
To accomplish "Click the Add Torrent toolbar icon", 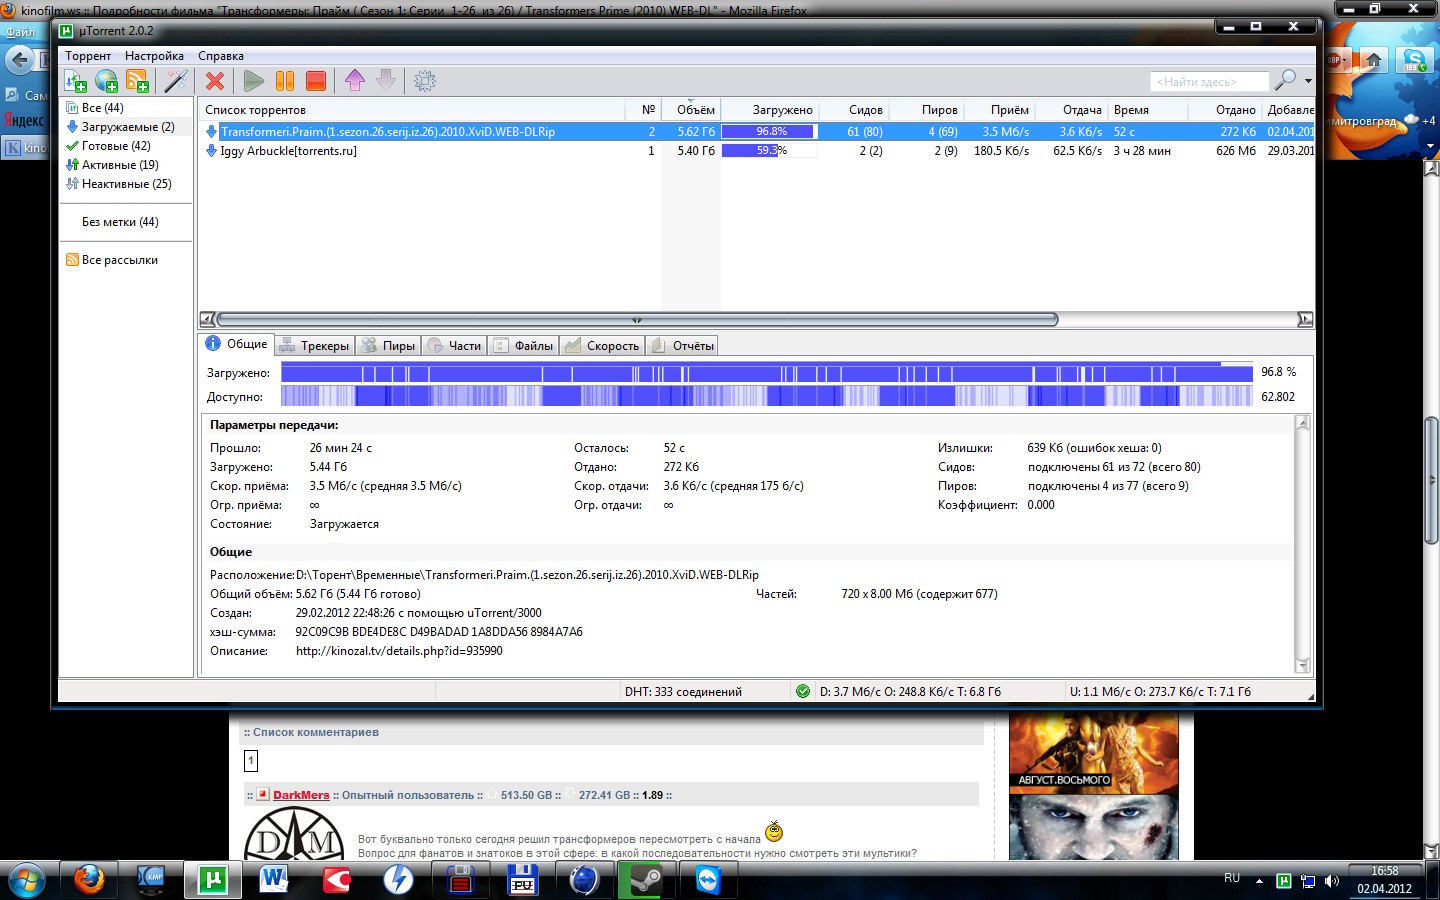I will pyautogui.click(x=75, y=81).
